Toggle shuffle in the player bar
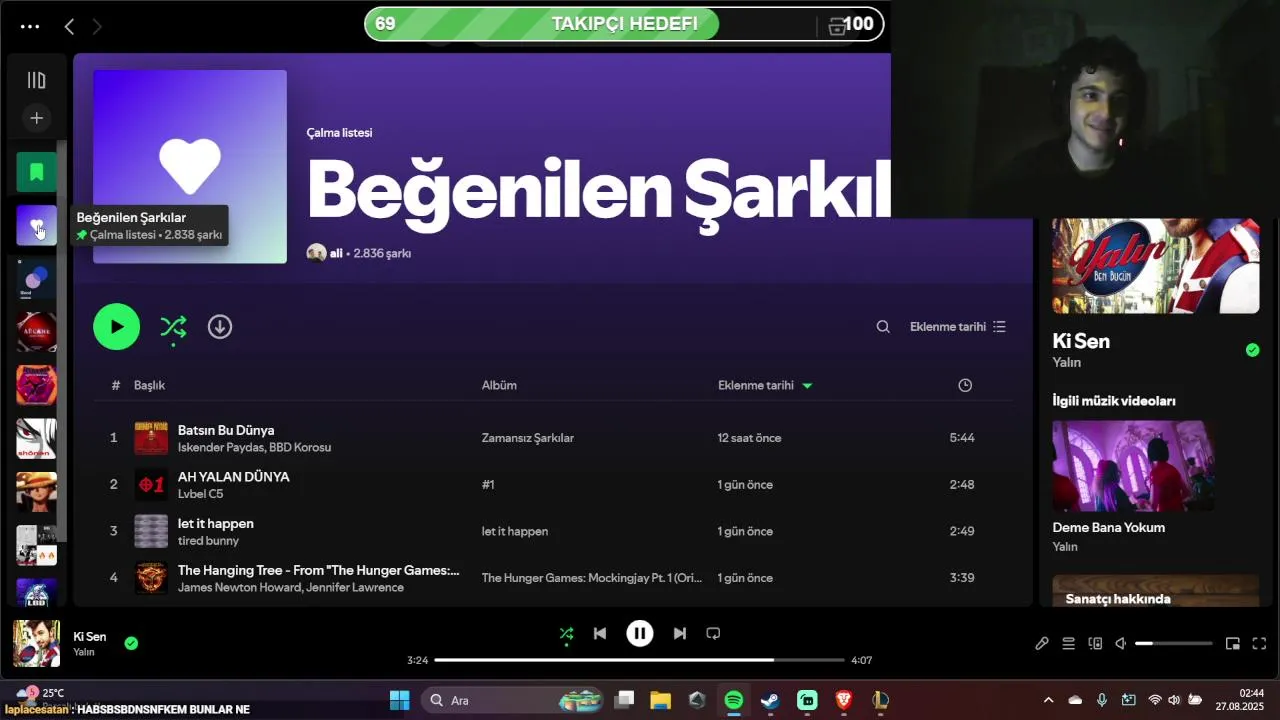The width and height of the screenshot is (1280, 720). point(566,633)
